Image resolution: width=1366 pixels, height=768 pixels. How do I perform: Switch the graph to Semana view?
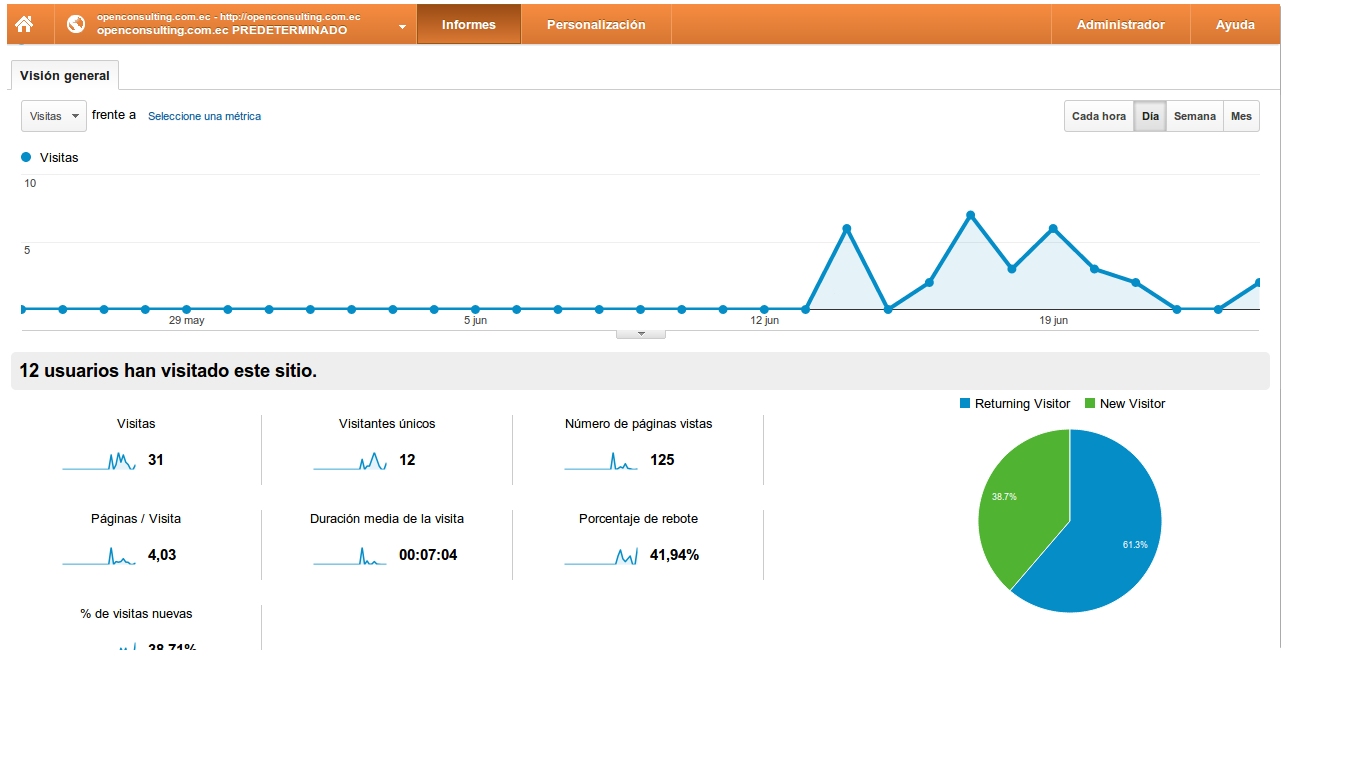pyautogui.click(x=1194, y=117)
